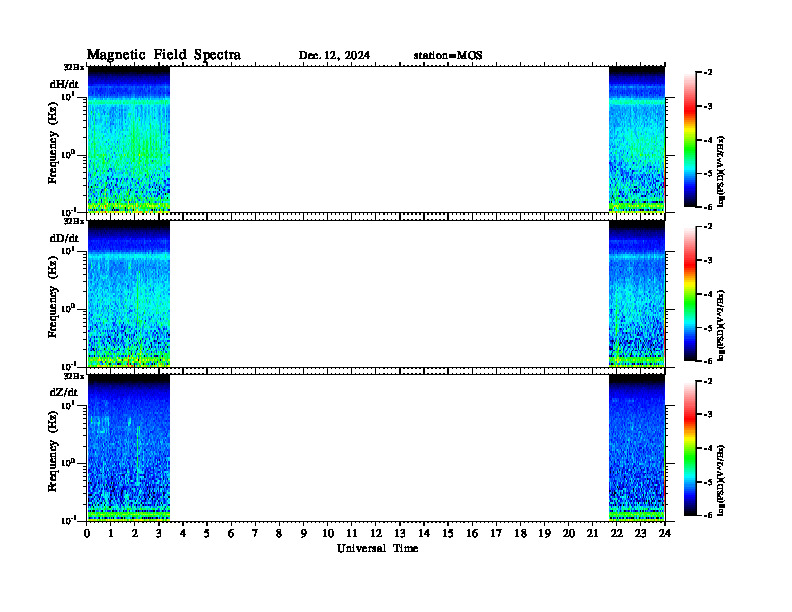792x612 pixels.
Task: Click the late-evening dH/dt spectrogram block
Action: tap(636, 139)
